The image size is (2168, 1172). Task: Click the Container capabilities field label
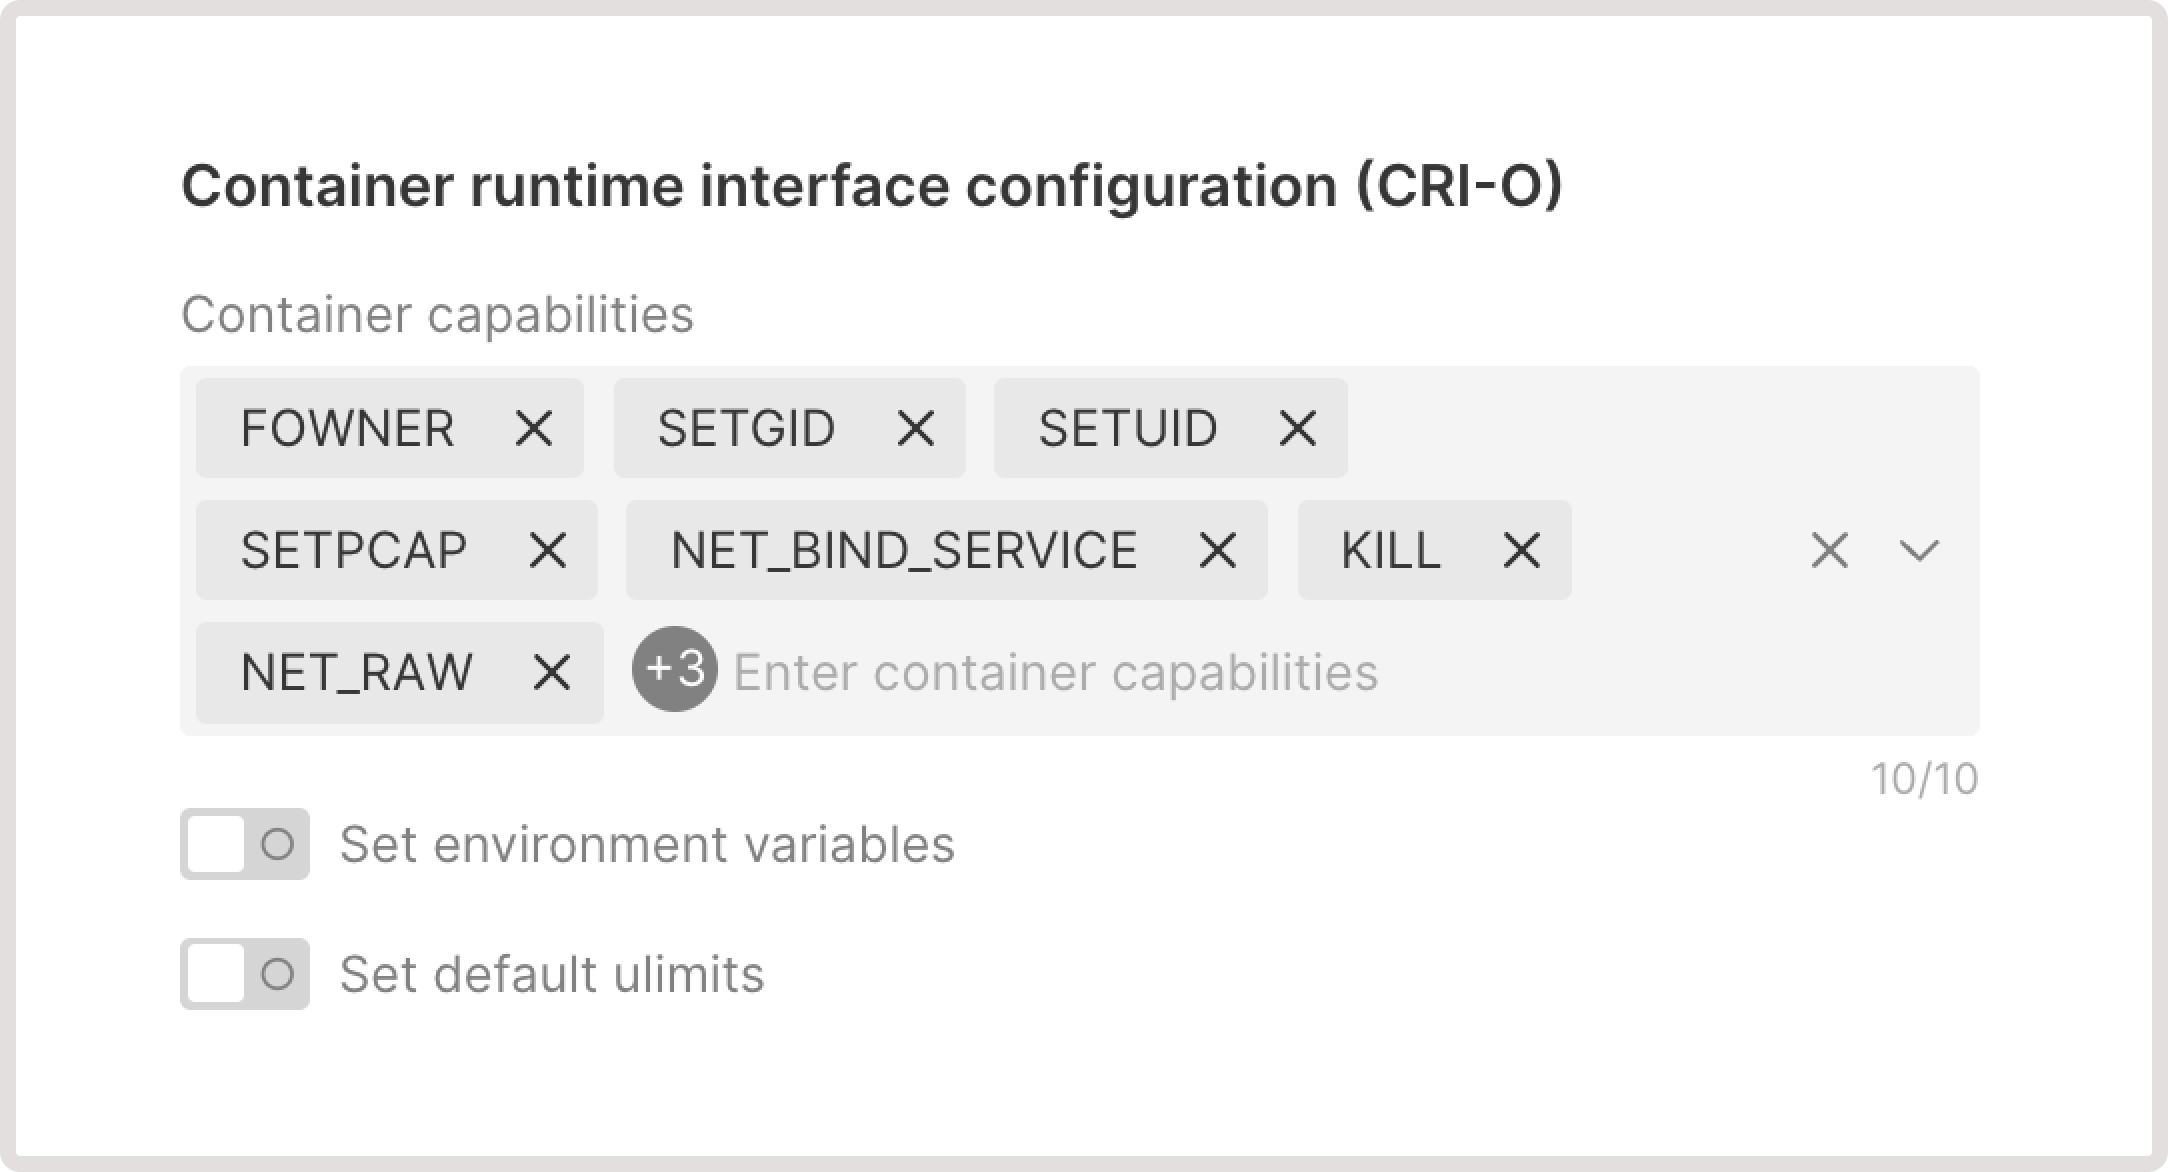click(440, 313)
